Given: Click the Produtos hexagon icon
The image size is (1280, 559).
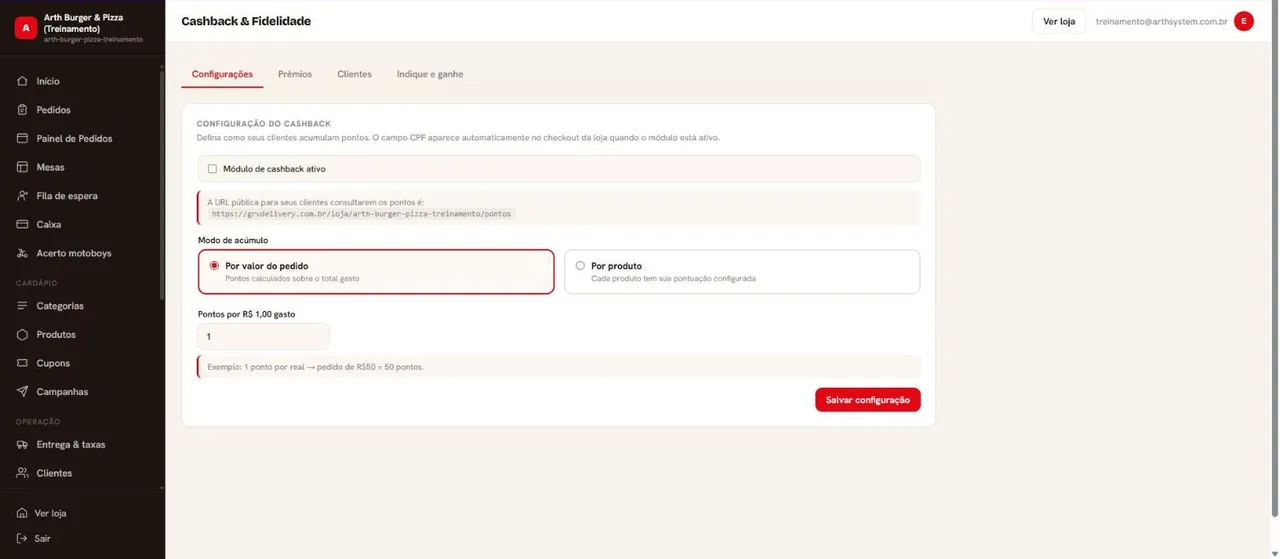Looking at the screenshot, I should coord(22,334).
